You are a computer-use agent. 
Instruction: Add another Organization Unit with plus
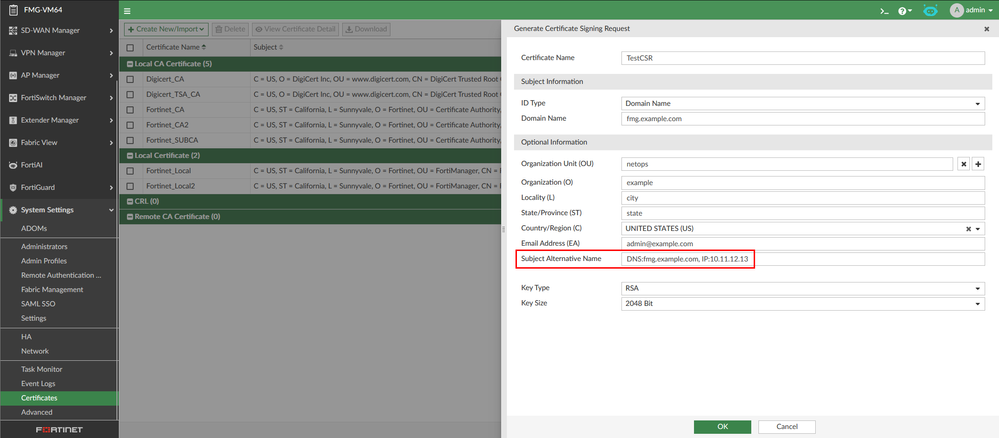pos(979,163)
